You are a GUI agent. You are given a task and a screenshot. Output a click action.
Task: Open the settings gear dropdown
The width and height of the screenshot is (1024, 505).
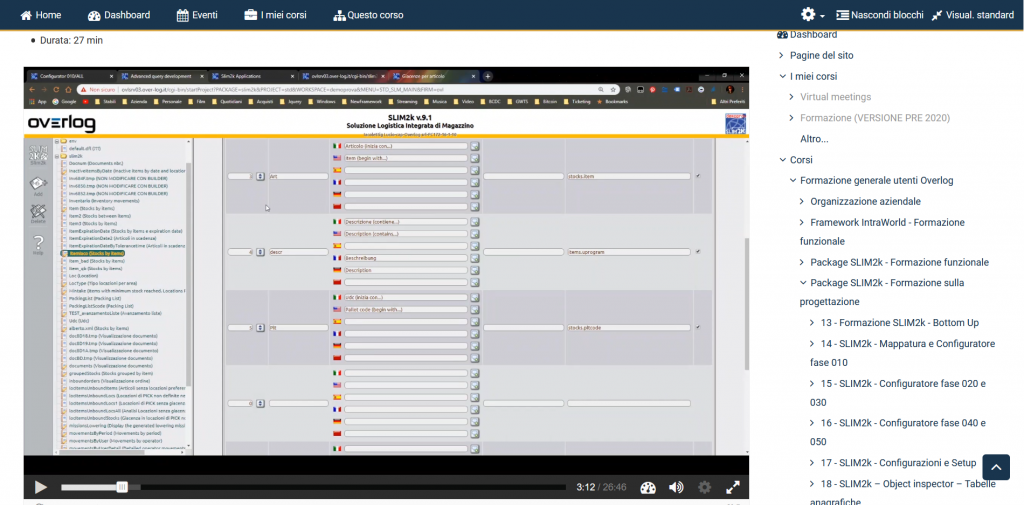[x=812, y=14]
